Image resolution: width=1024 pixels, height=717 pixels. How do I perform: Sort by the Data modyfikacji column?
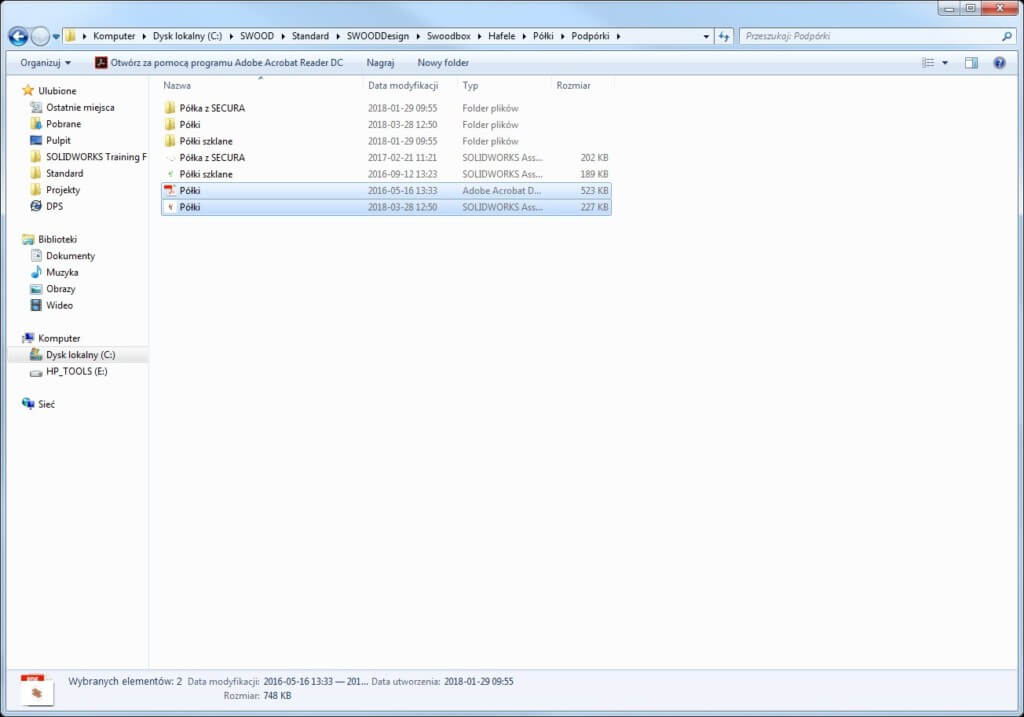click(403, 86)
